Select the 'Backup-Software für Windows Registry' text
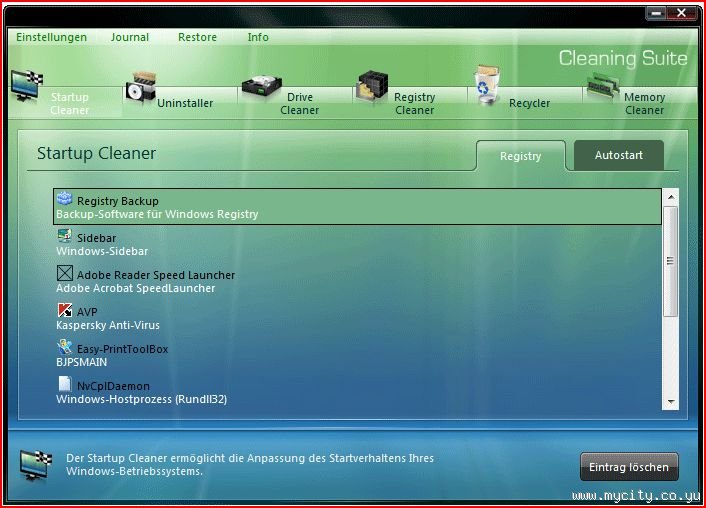This screenshot has height=508, width=706. tap(157, 214)
